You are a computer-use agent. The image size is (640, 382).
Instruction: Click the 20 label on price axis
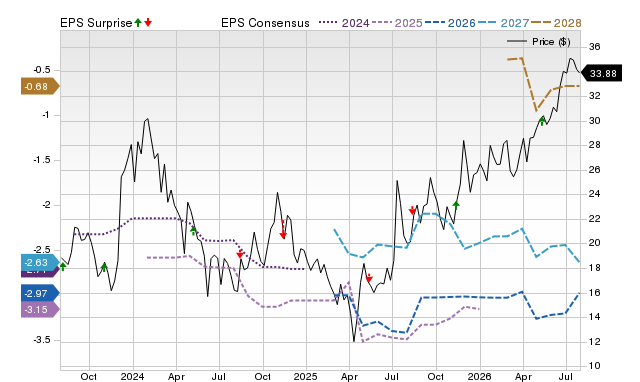click(595, 243)
